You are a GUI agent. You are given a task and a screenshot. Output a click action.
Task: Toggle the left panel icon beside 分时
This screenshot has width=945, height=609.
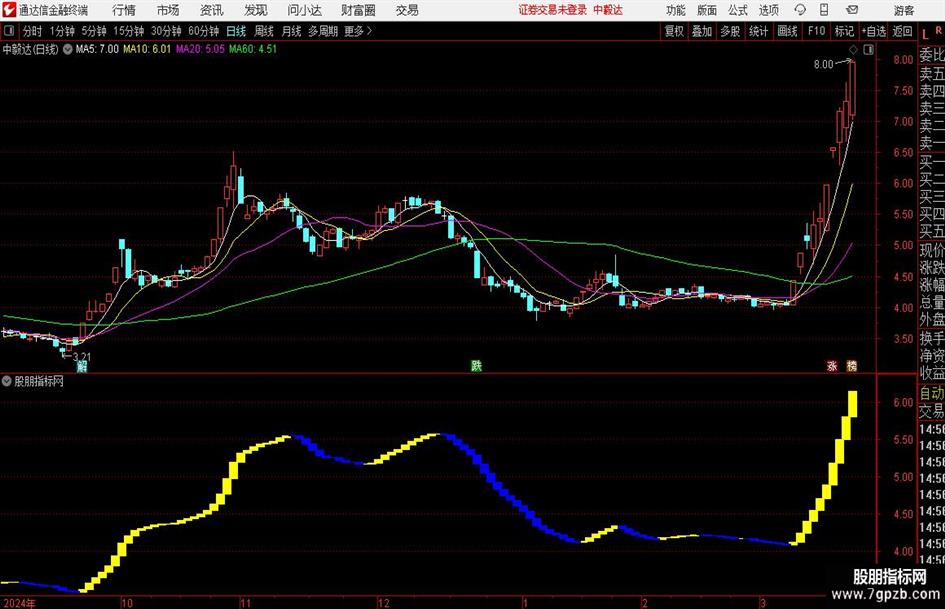[x=9, y=31]
